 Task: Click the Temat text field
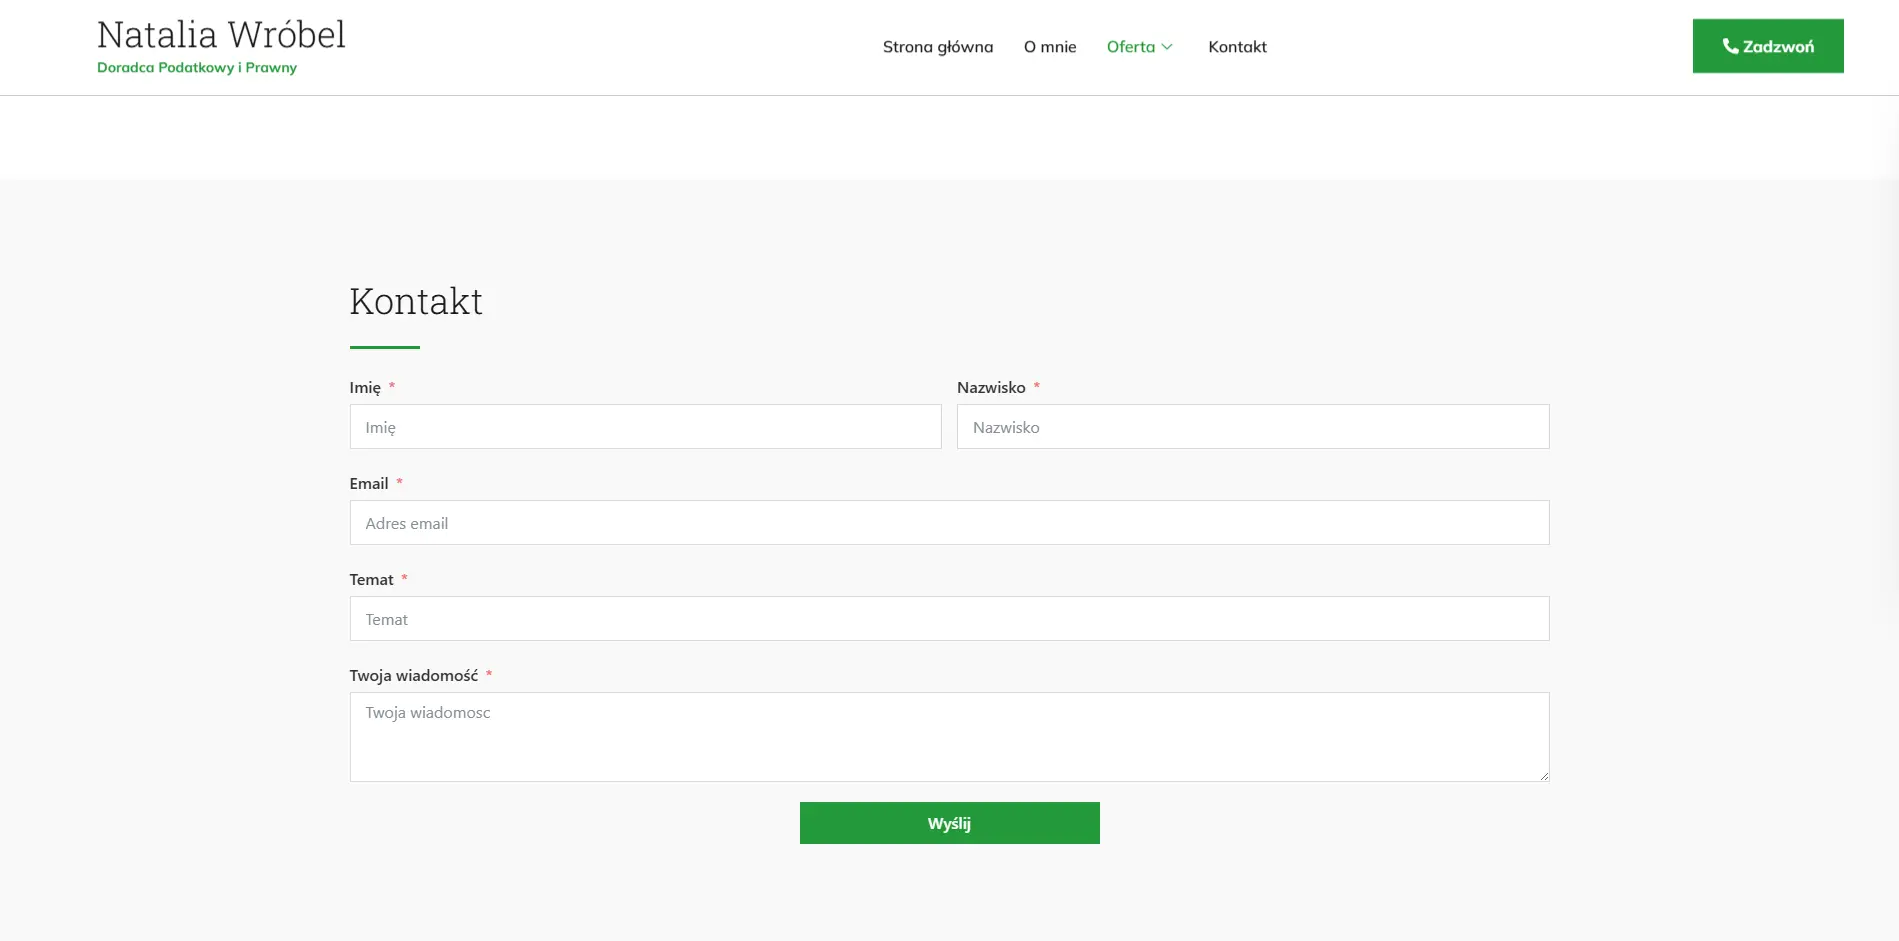click(x=949, y=619)
